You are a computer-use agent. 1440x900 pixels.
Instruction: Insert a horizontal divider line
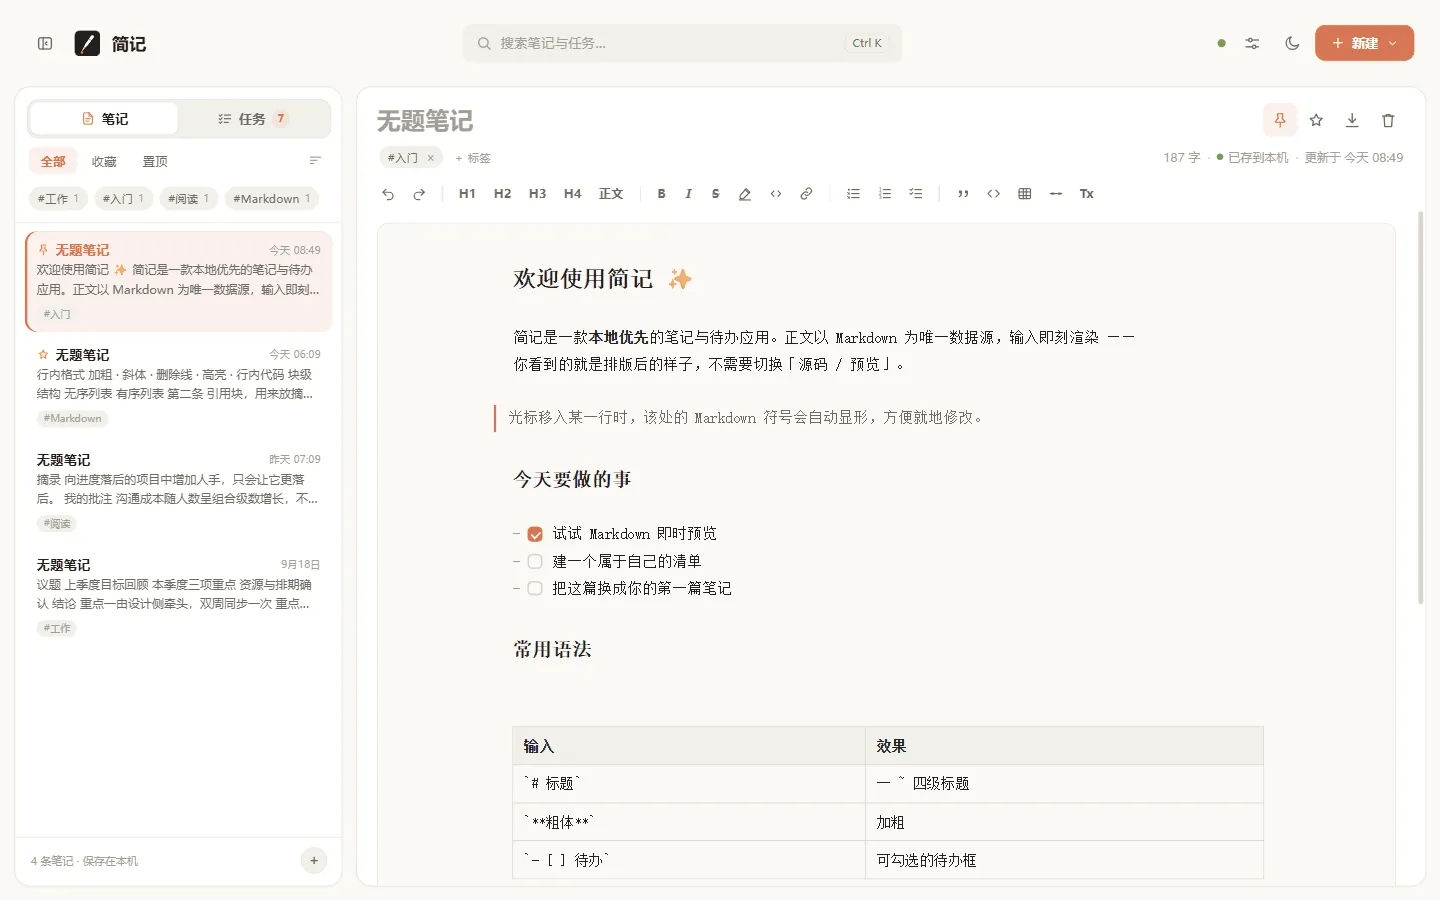(x=1056, y=194)
